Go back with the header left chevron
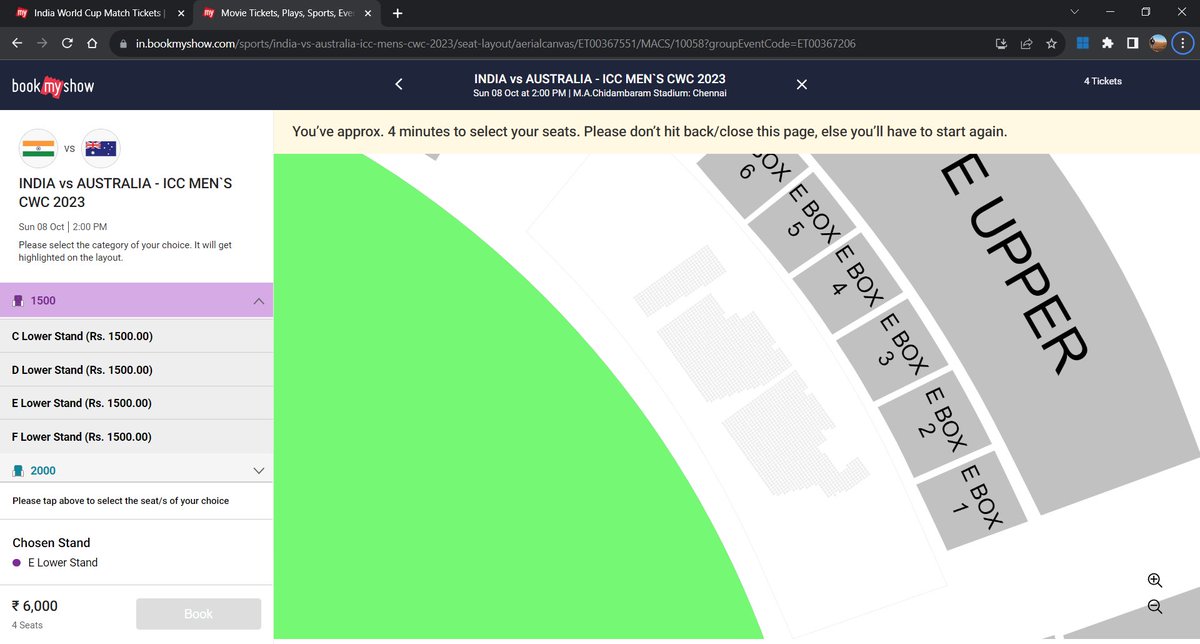 tap(398, 85)
